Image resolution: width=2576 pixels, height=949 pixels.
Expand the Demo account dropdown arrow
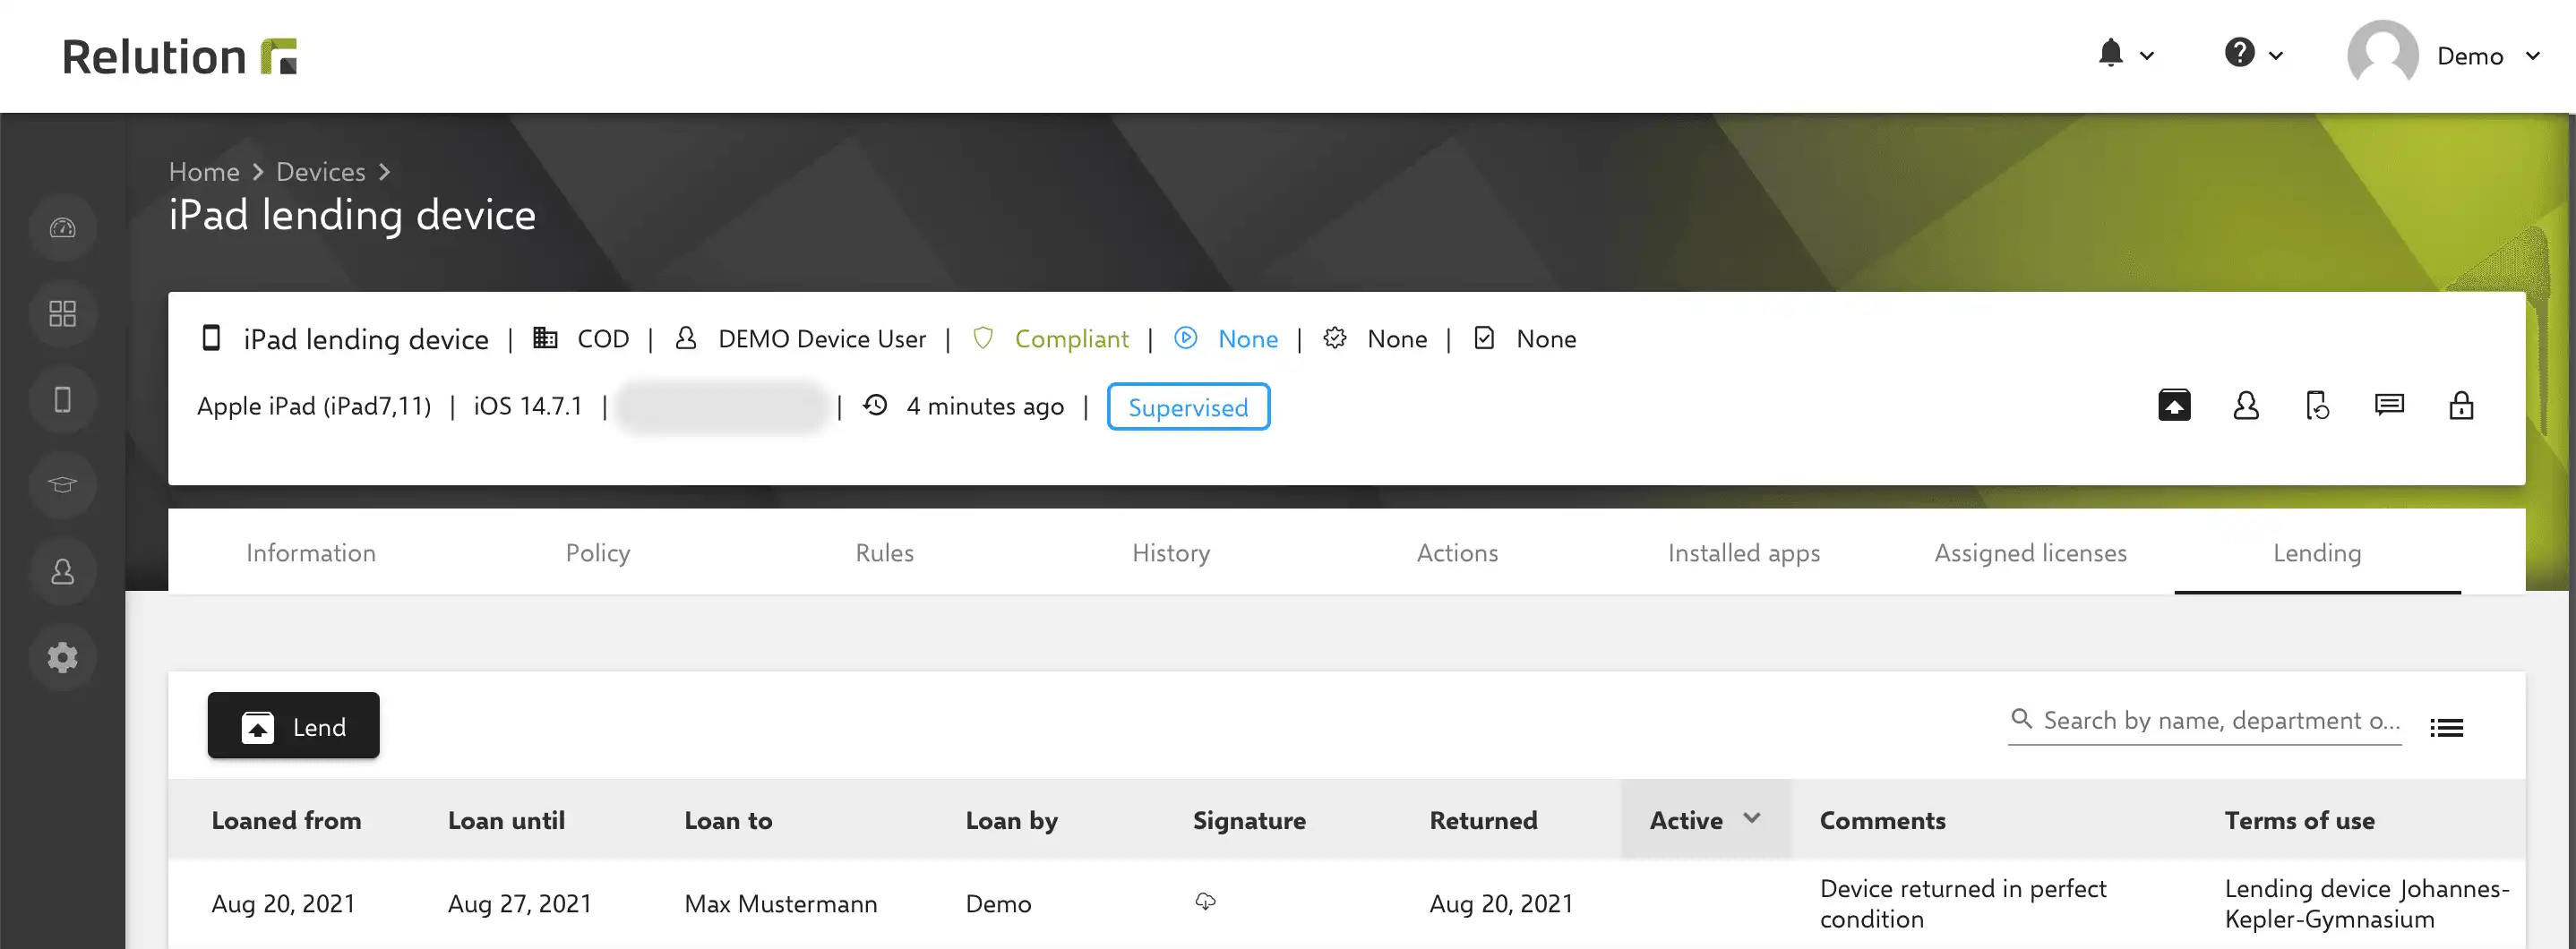(x=2533, y=56)
